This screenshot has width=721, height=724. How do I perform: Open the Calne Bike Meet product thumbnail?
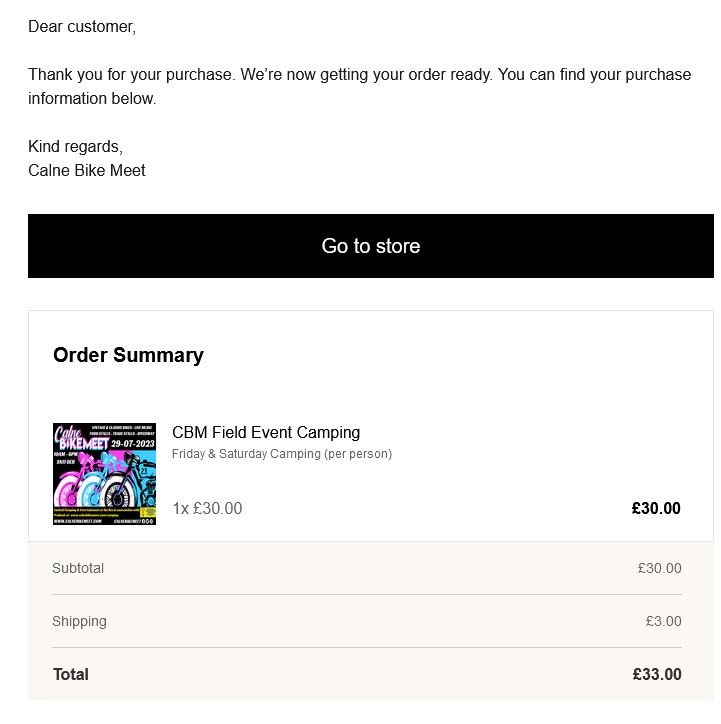tap(104, 474)
